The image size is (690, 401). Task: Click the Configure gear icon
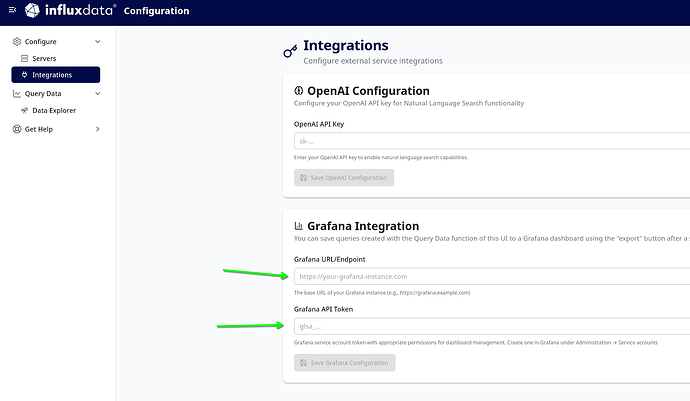pyautogui.click(x=16, y=42)
